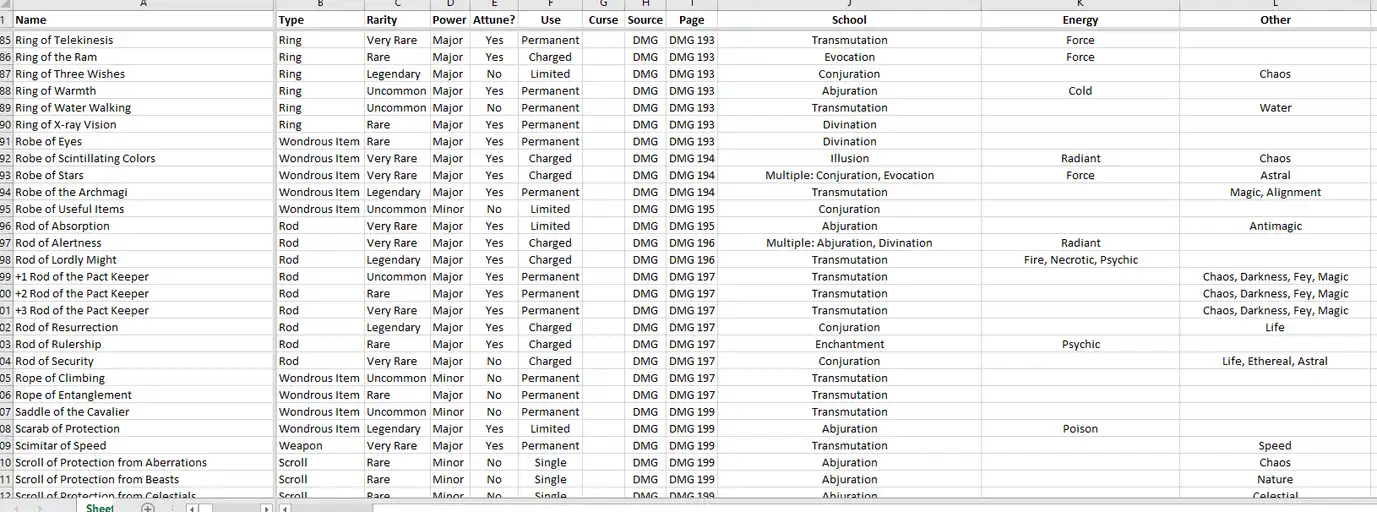Click the left pane's scroll-left arrow
1377x512 pixels.
tap(191, 508)
